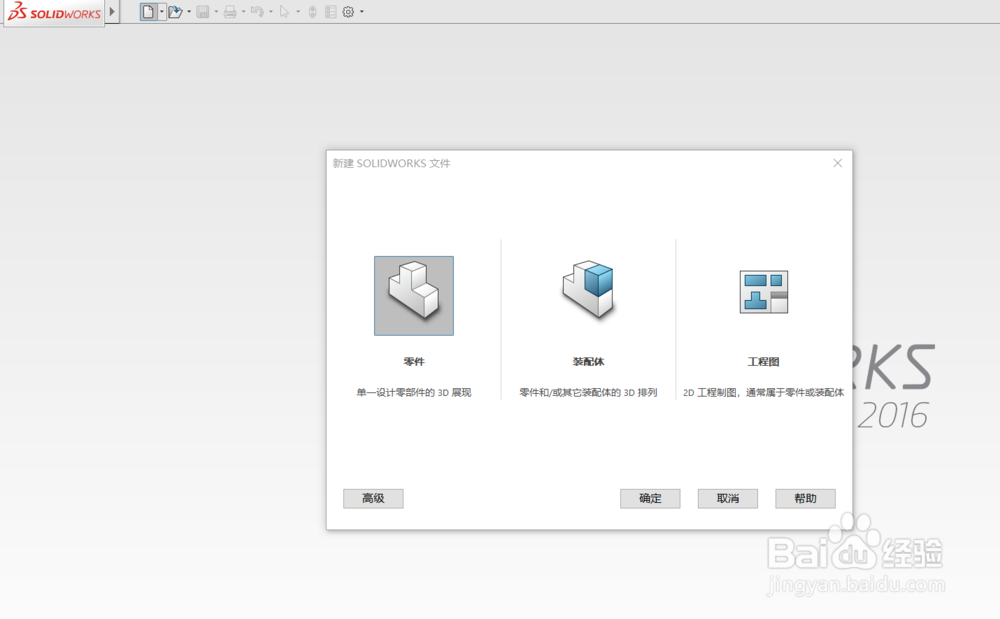Click the 工程图 label text
Screen dimensions: 1000x619
point(763,361)
